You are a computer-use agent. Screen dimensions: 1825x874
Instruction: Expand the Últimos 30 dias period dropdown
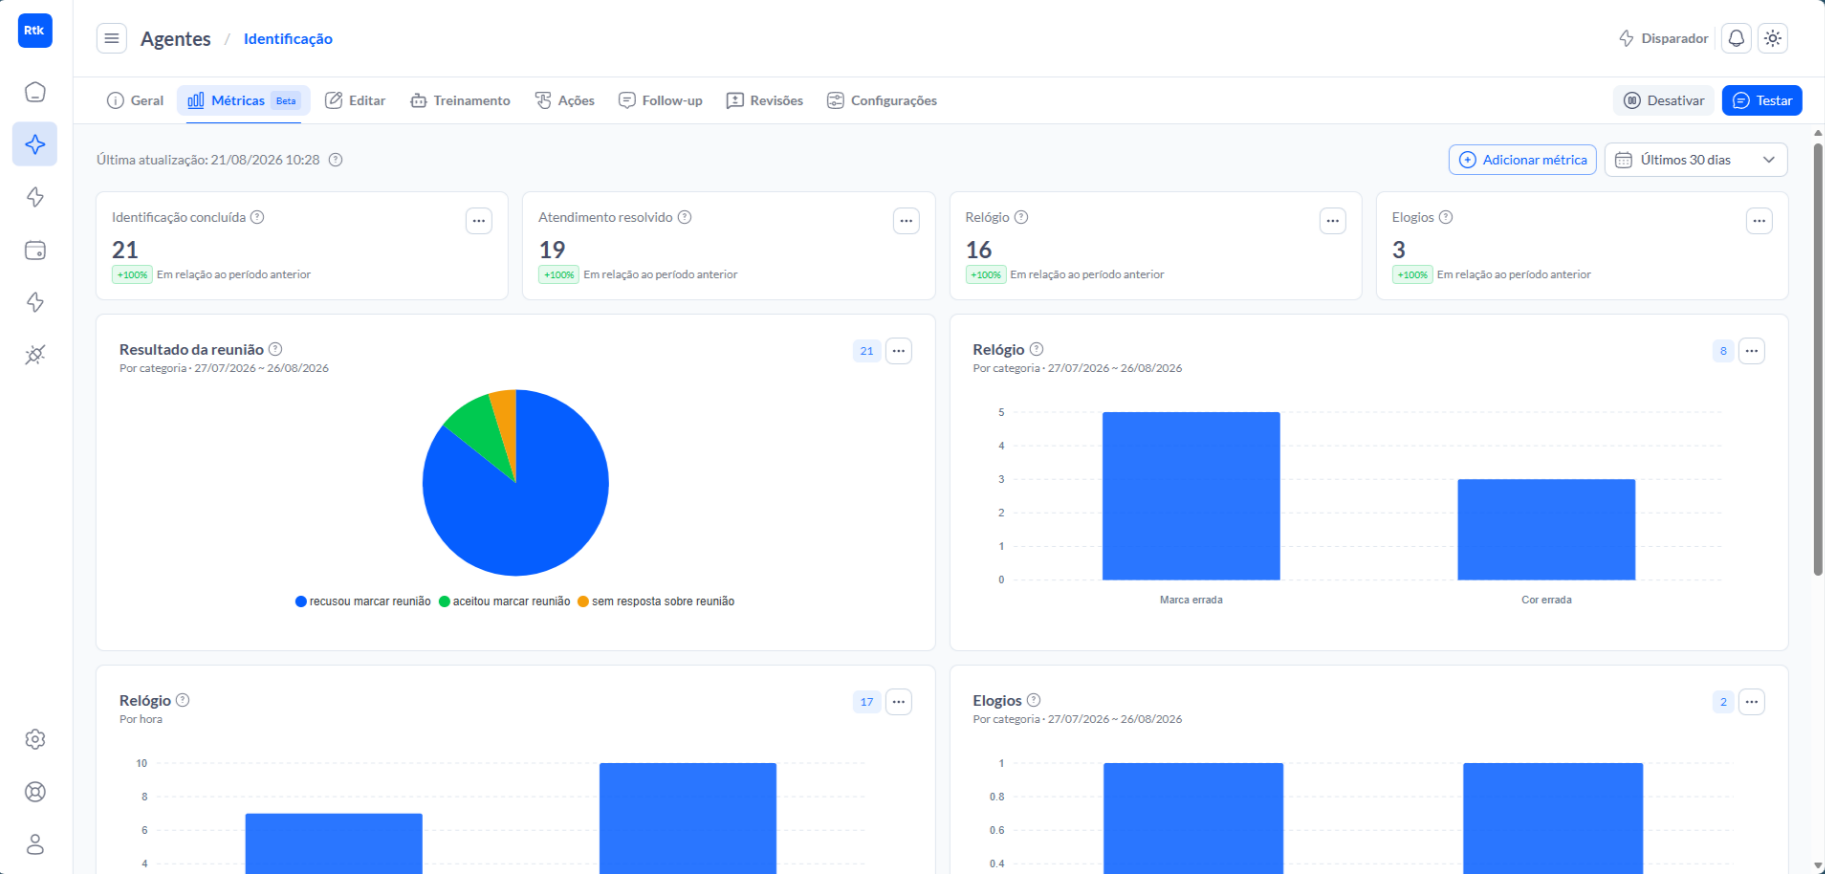[x=1696, y=160]
